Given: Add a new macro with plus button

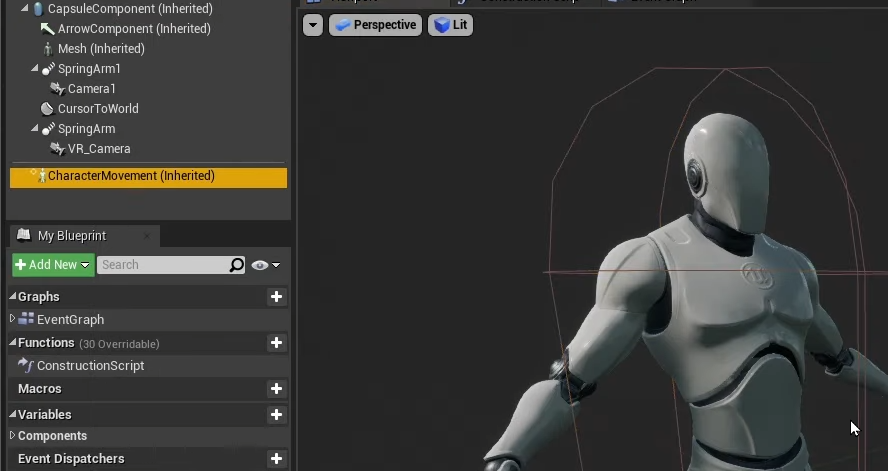Looking at the screenshot, I should tap(276, 388).
